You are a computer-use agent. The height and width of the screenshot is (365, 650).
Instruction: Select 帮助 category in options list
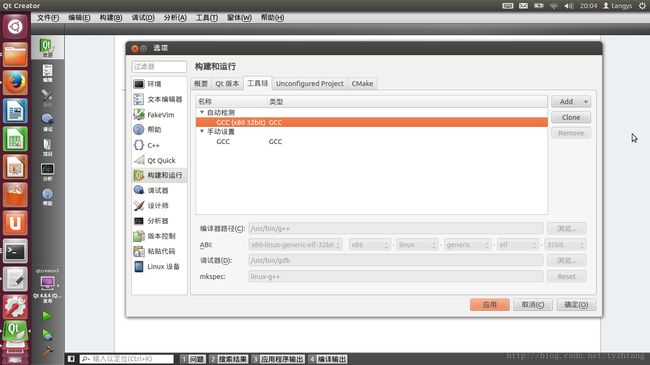(159, 129)
